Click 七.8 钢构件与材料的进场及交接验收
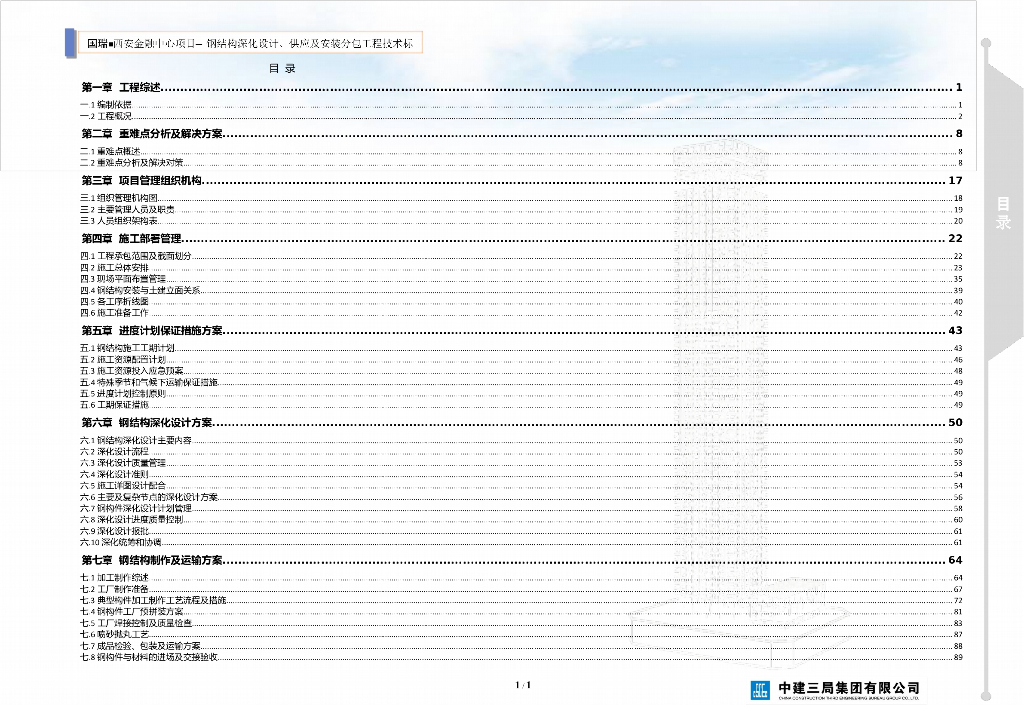This screenshot has width=1024, height=724. [521, 657]
